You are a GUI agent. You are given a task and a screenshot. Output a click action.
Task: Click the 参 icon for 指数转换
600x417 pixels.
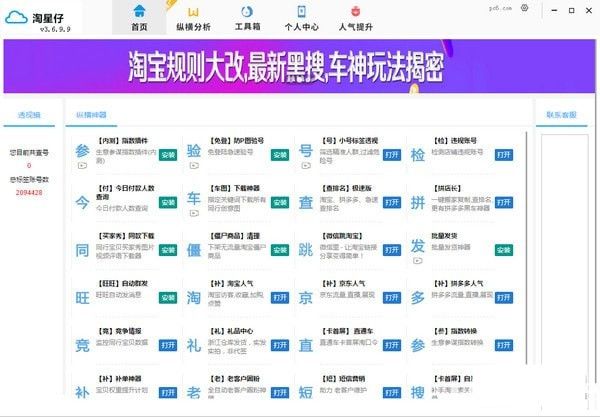[417, 345]
